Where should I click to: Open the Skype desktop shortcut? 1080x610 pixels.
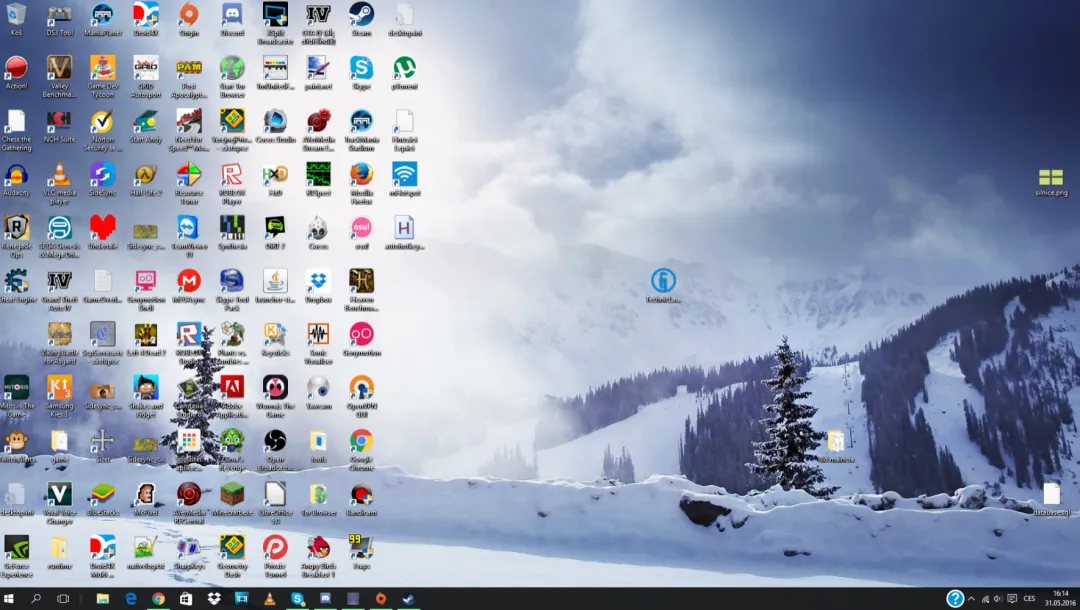coord(362,73)
